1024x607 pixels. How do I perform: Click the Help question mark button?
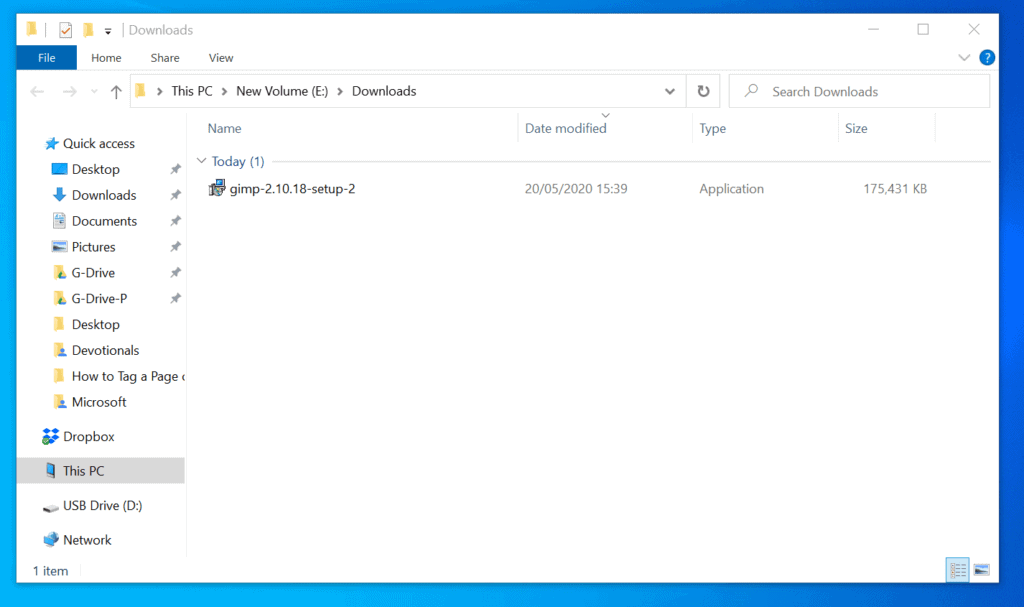coord(987,57)
